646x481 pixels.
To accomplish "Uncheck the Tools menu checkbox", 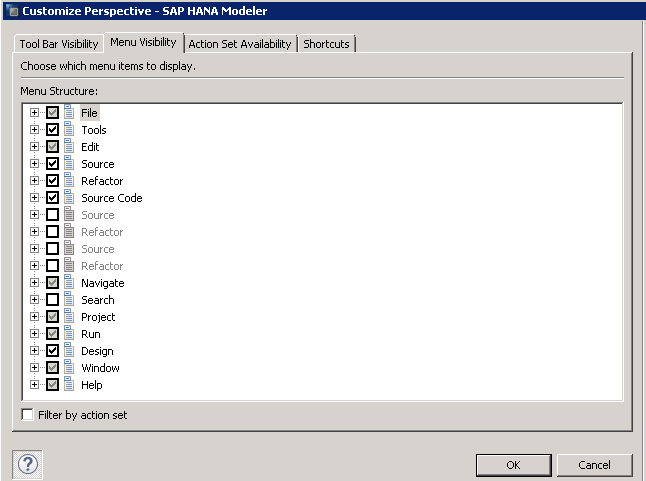I will [x=52, y=130].
